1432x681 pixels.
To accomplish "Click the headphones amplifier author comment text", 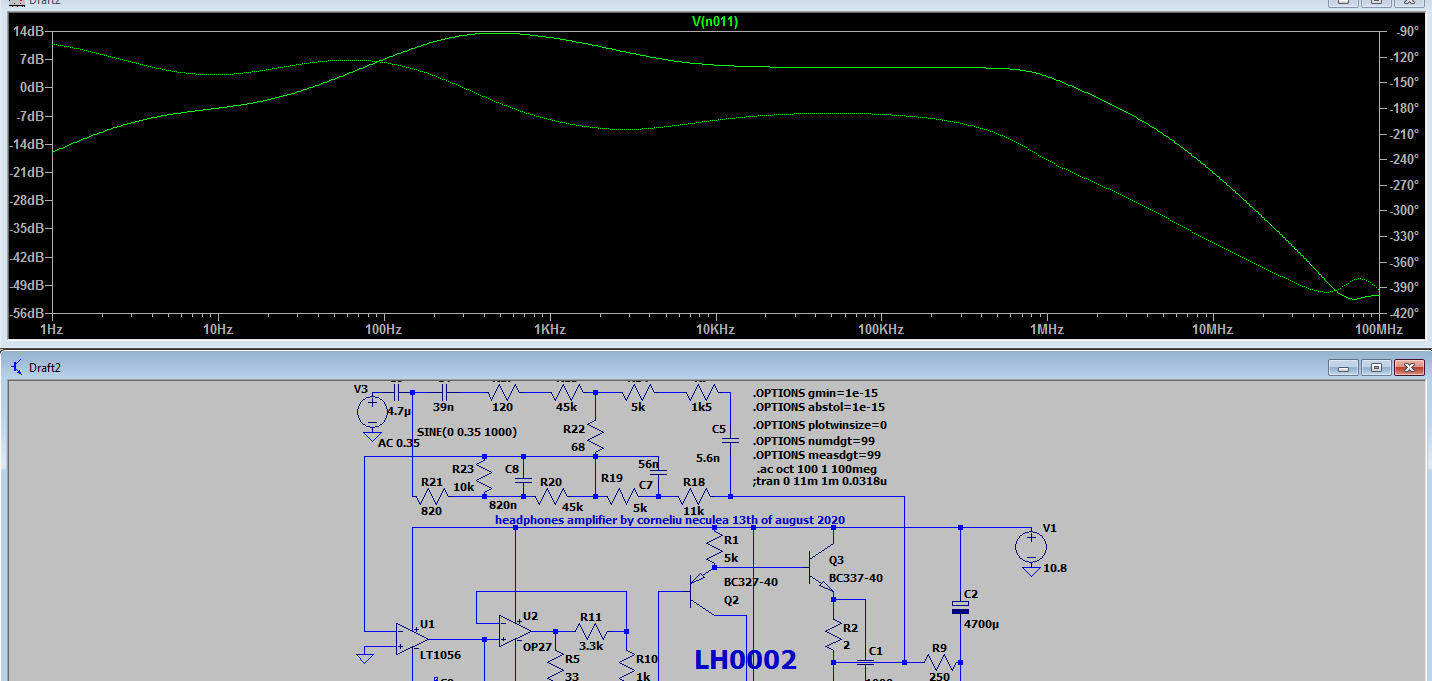I will (670, 520).
